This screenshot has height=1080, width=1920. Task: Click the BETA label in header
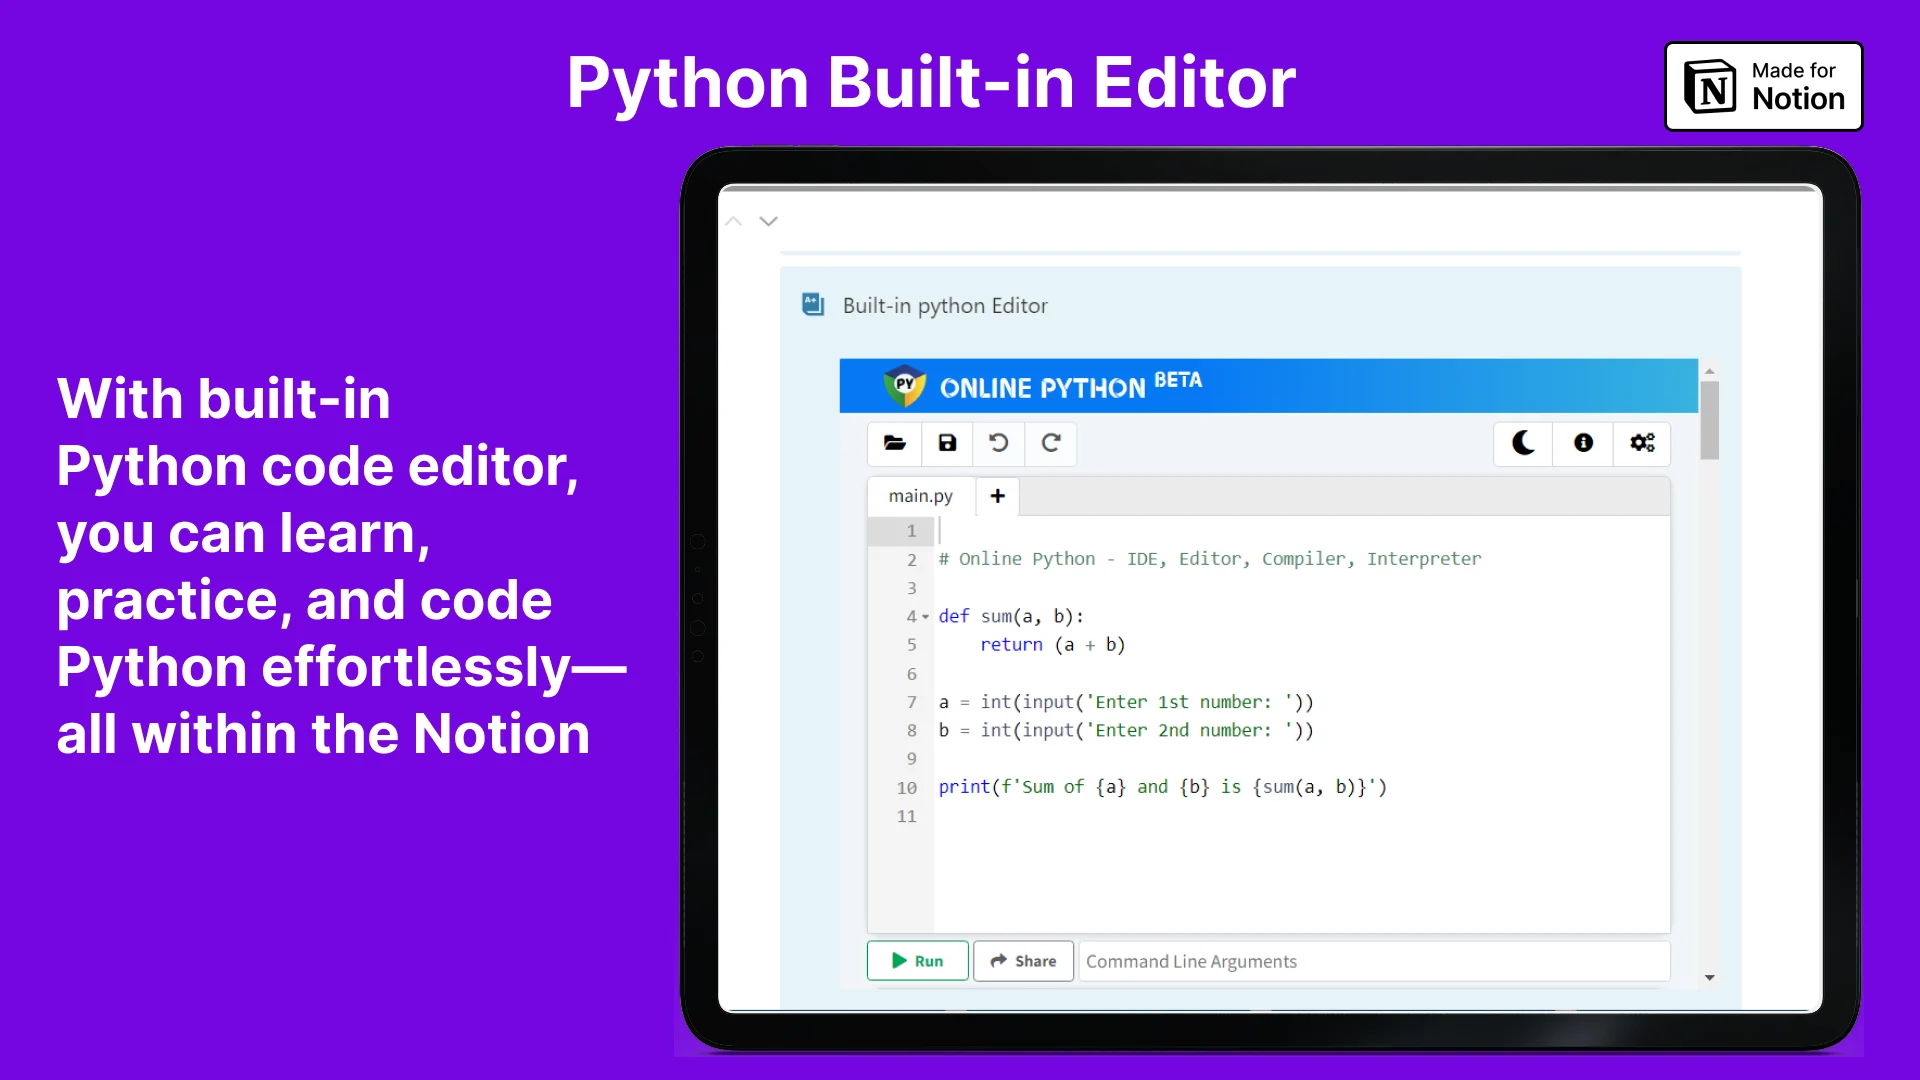(1178, 380)
